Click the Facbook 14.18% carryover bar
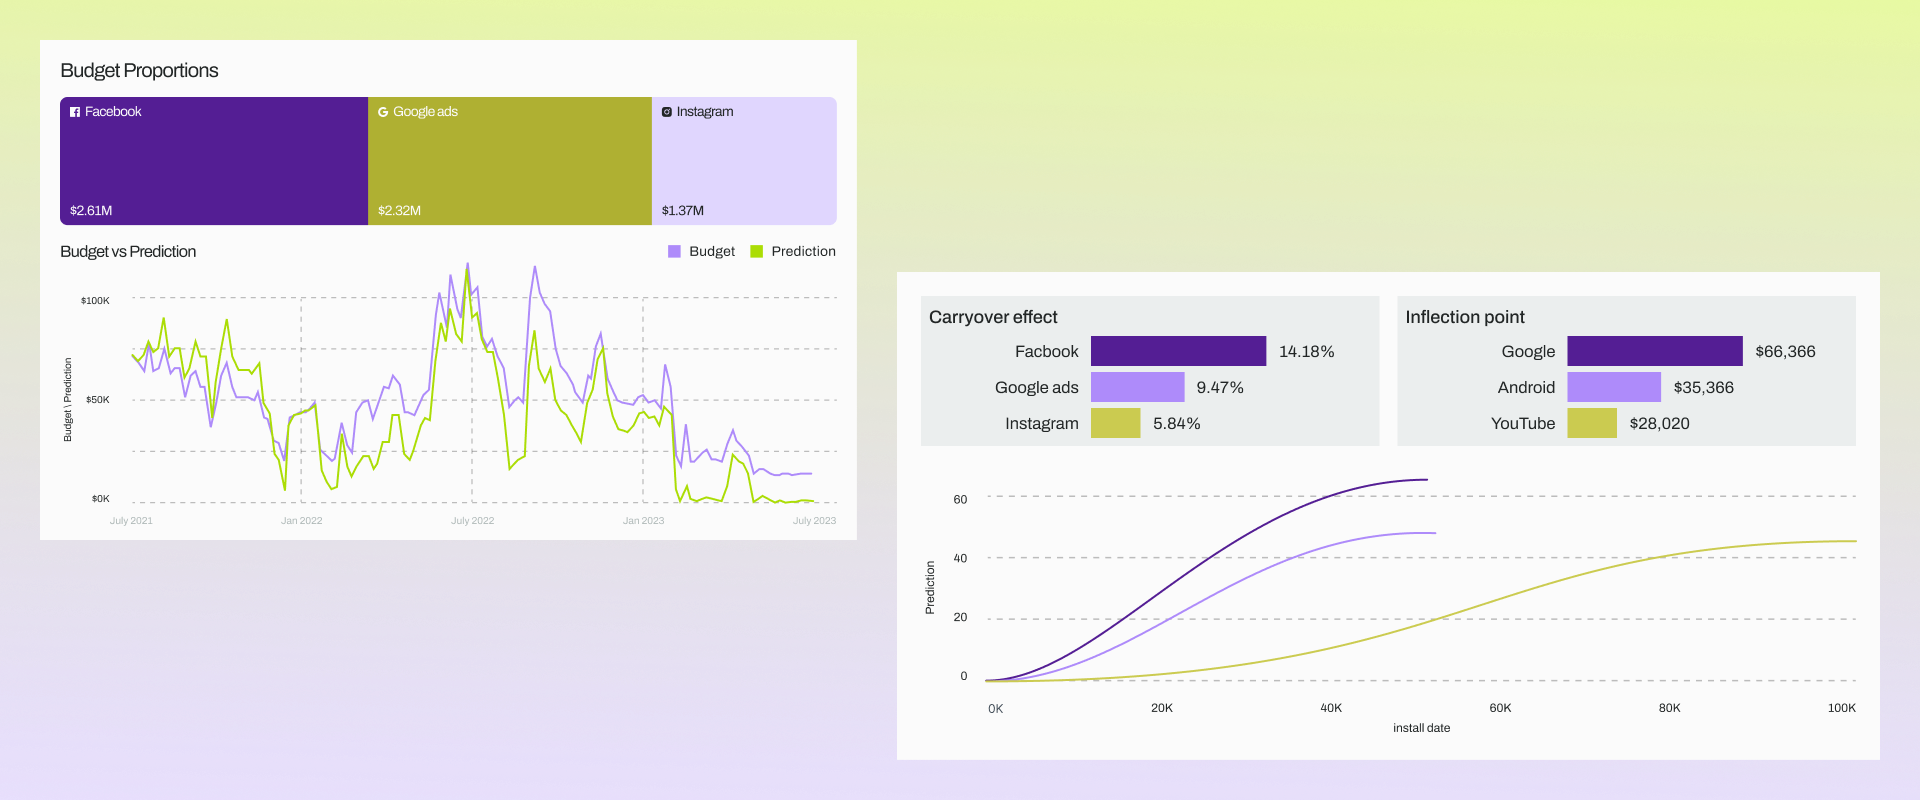The height and width of the screenshot is (800, 1920). click(x=1178, y=351)
